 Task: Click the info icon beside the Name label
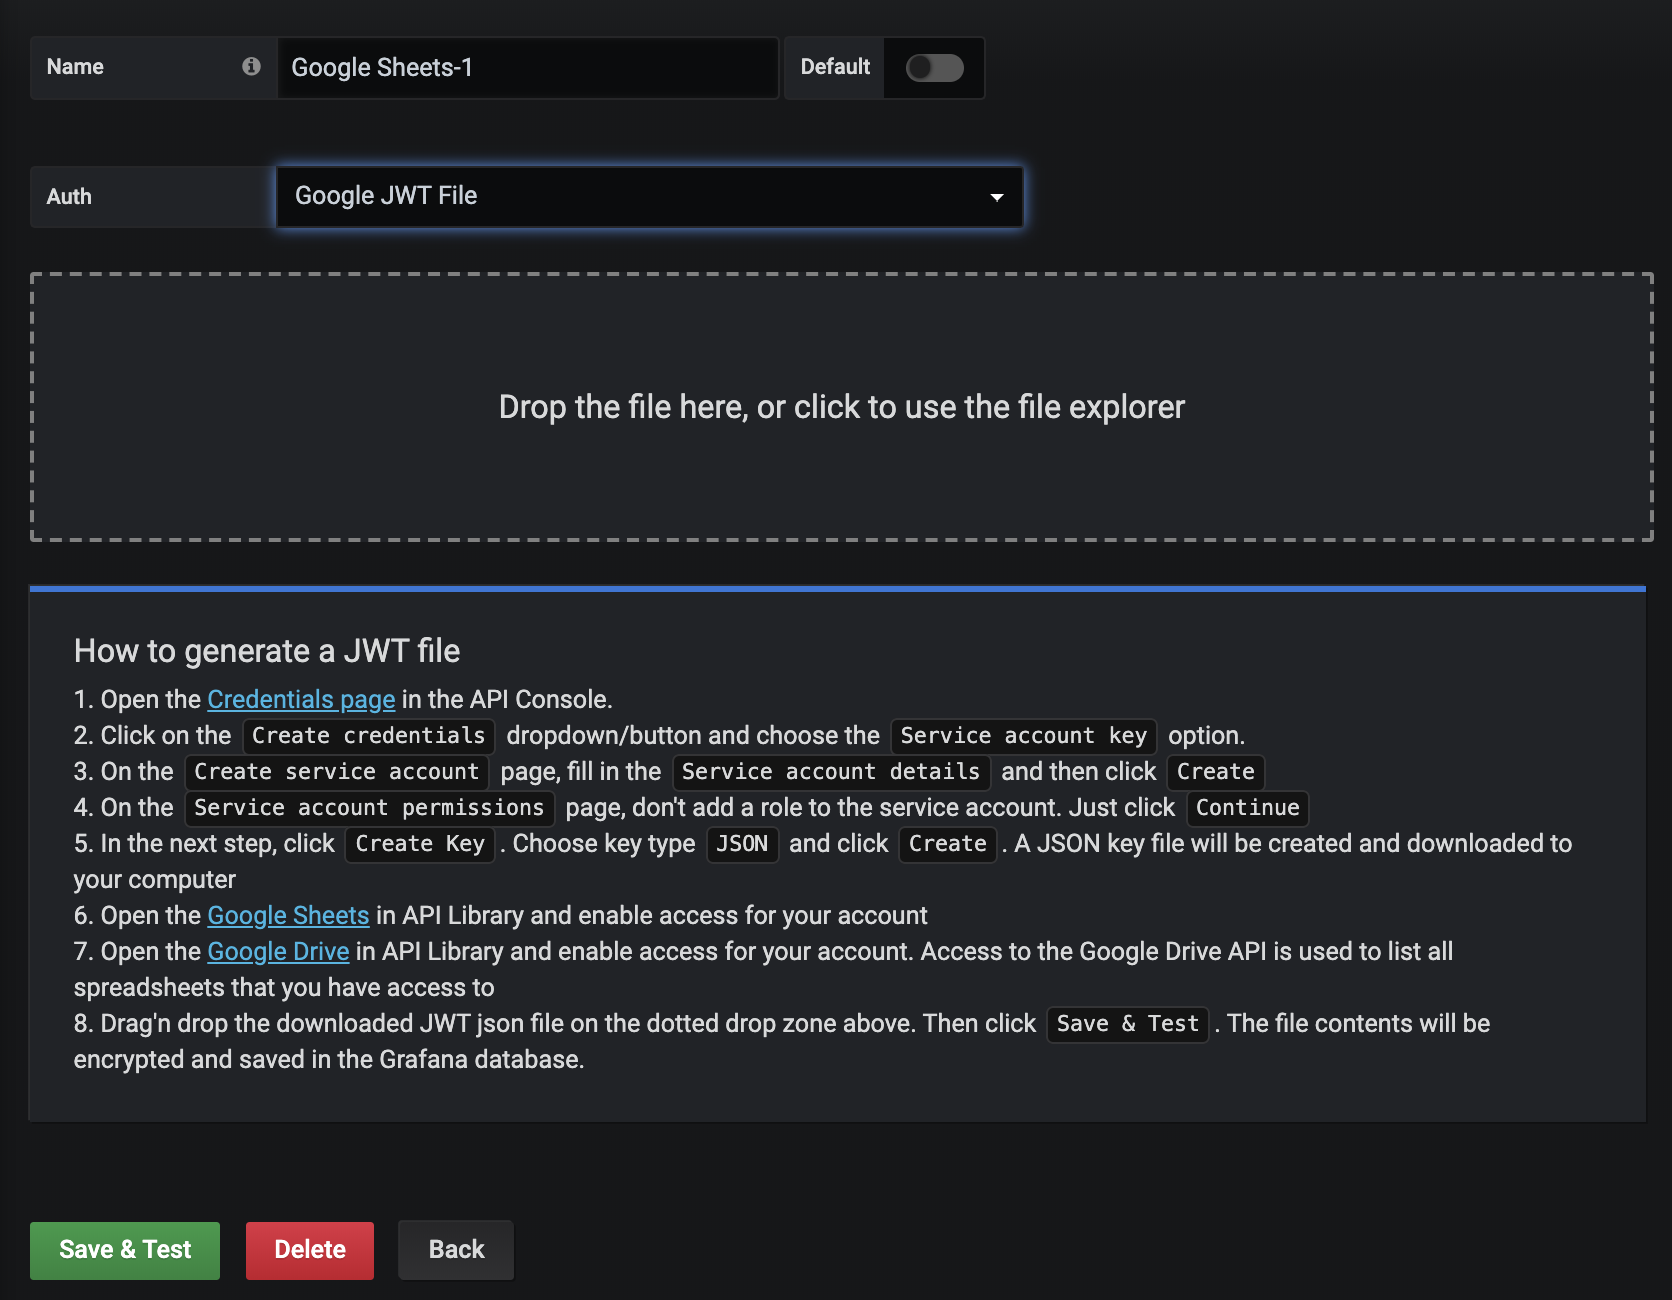(x=251, y=66)
